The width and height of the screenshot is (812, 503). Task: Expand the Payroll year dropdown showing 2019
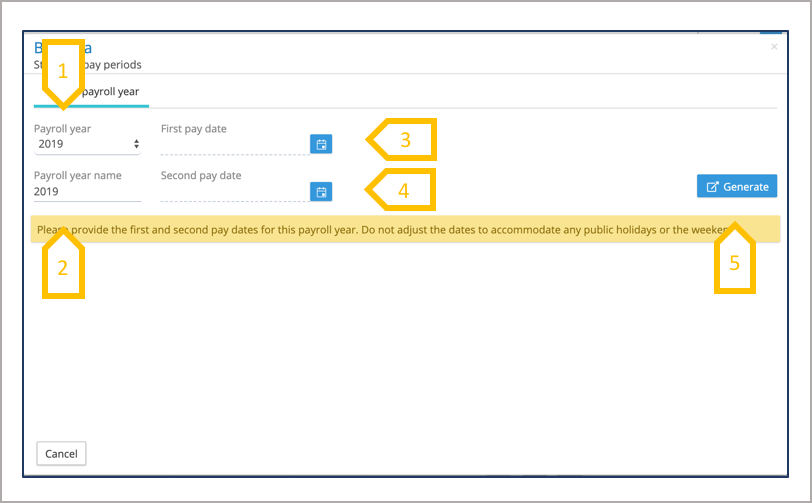pos(87,145)
